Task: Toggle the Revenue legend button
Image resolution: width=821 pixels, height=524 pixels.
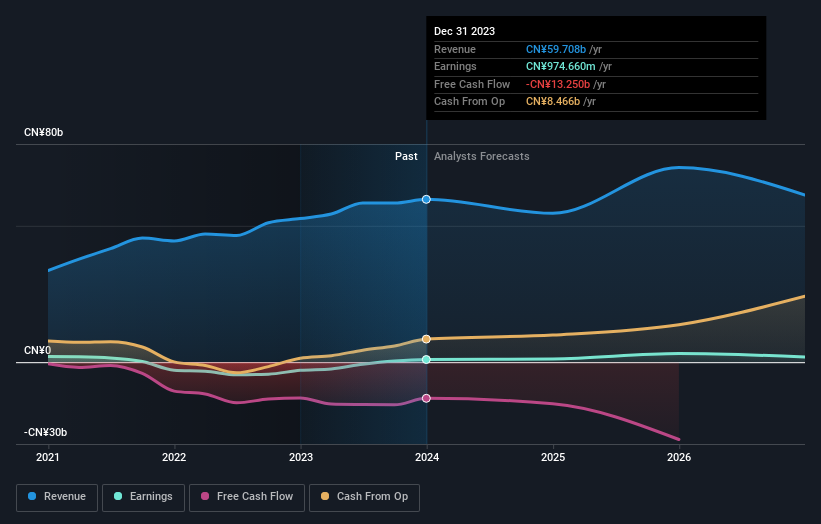Action: 57,497
